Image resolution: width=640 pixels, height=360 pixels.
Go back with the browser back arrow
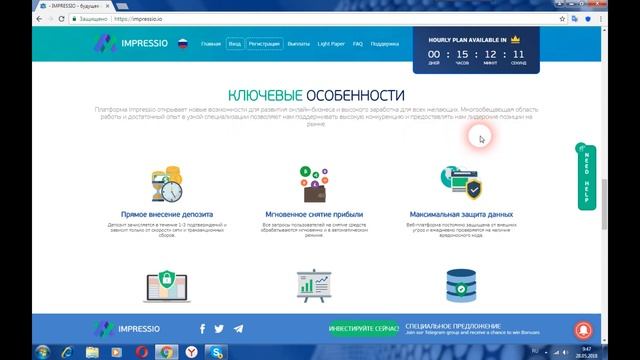39,19
